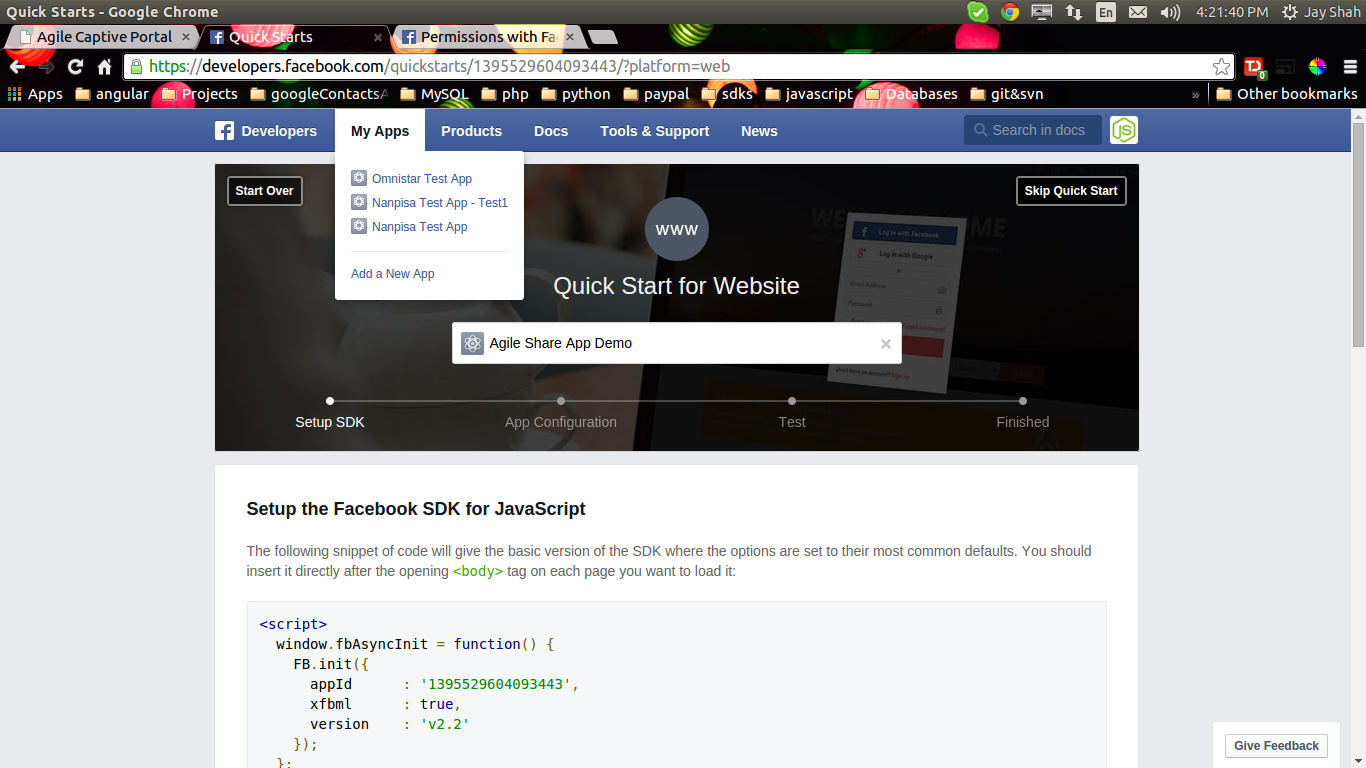Image resolution: width=1366 pixels, height=768 pixels.
Task: Click the WWW circle icon
Action: pyautogui.click(x=677, y=229)
